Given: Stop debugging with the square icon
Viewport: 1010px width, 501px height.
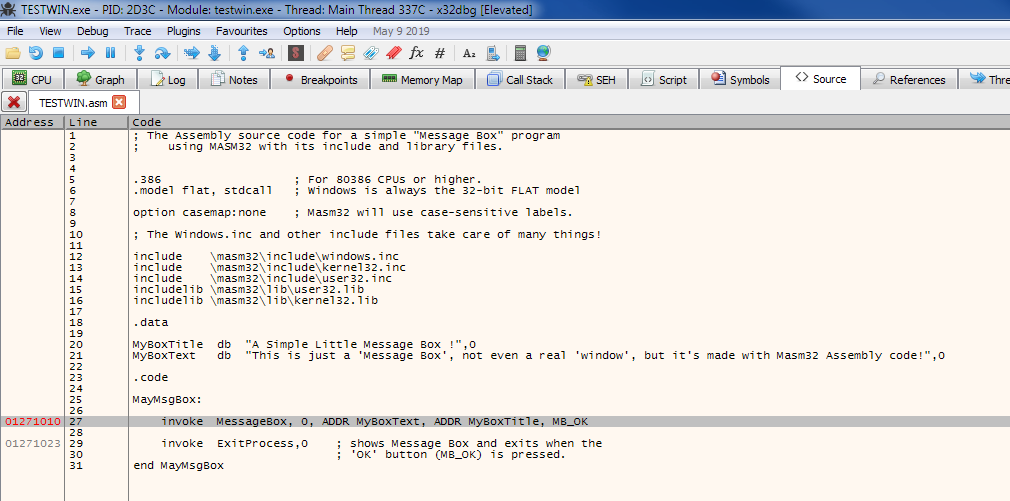Looking at the screenshot, I should tap(58, 53).
